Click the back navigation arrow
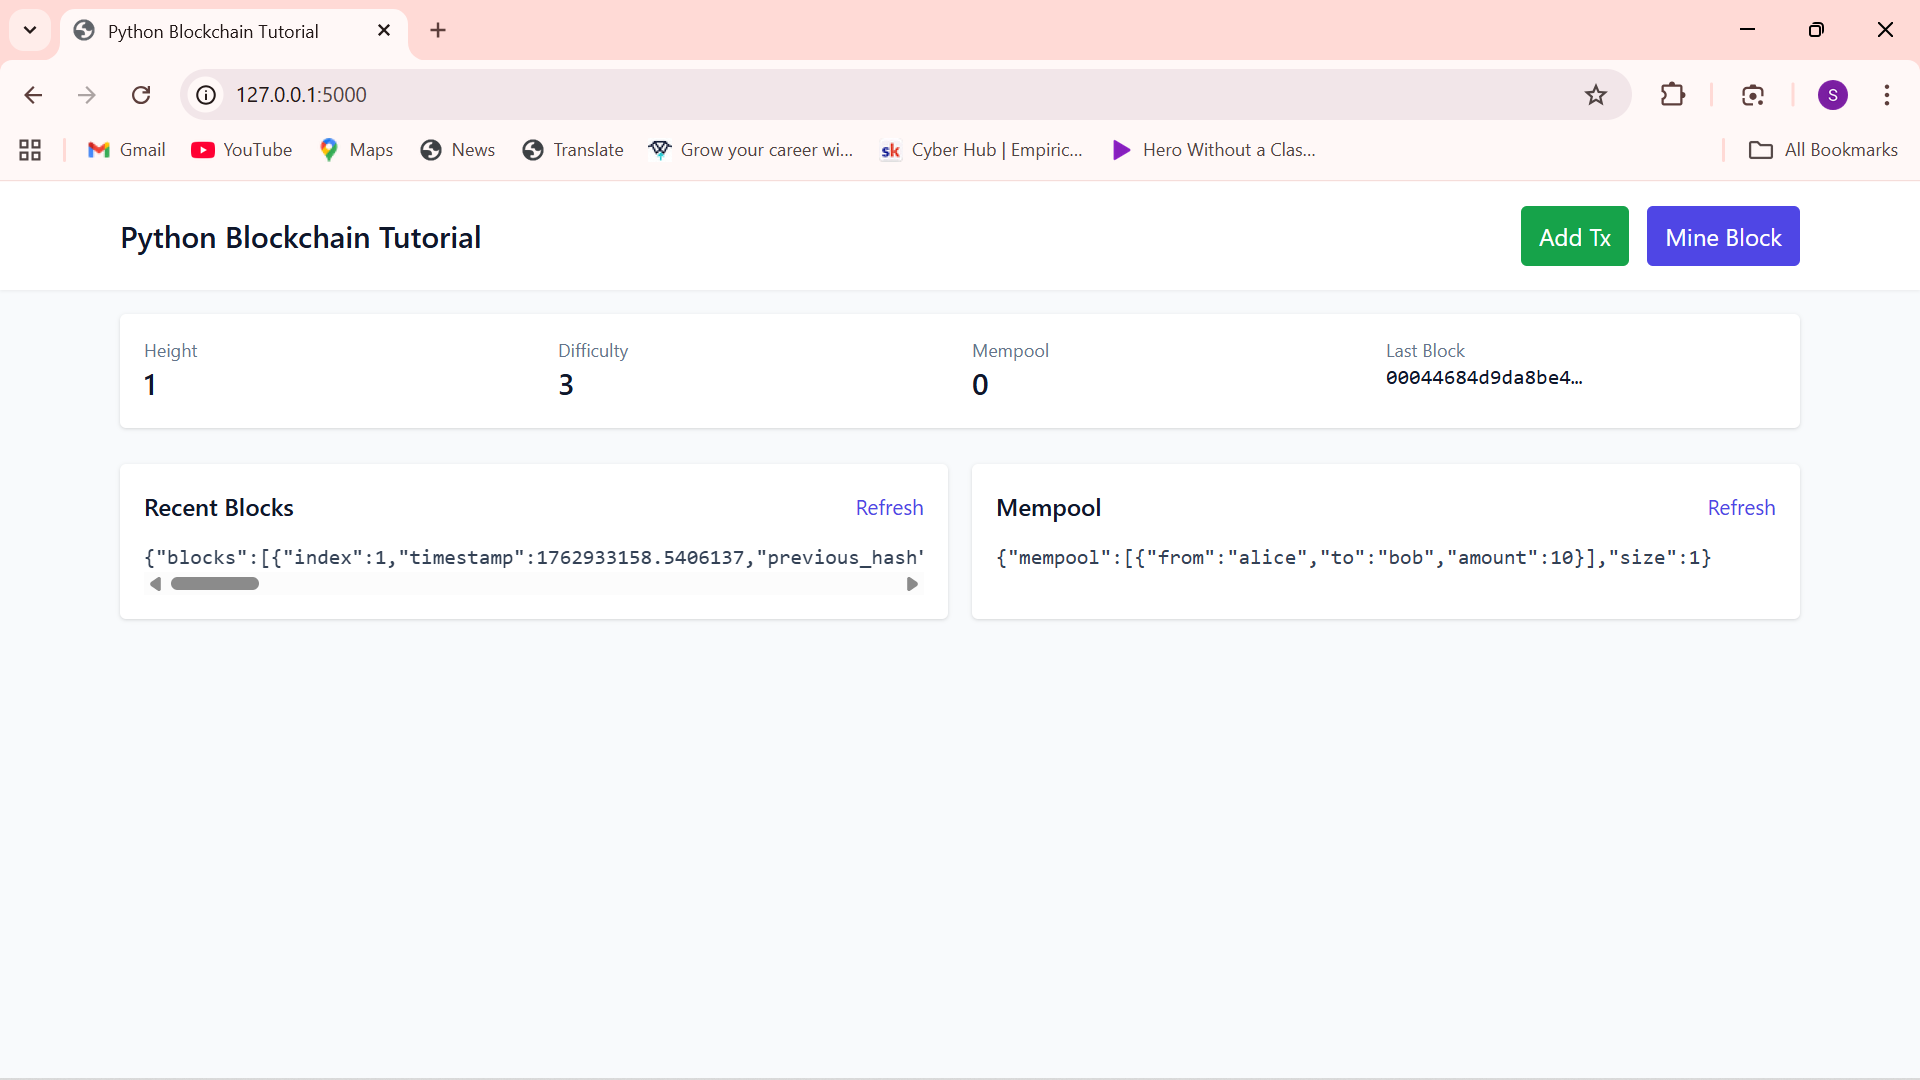This screenshot has height=1080, width=1920. (x=33, y=95)
